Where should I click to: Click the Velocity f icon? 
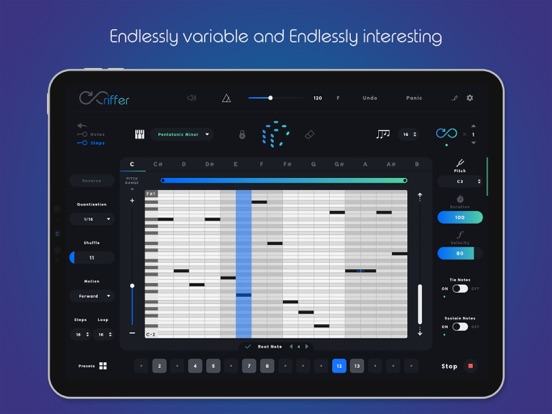click(460, 235)
